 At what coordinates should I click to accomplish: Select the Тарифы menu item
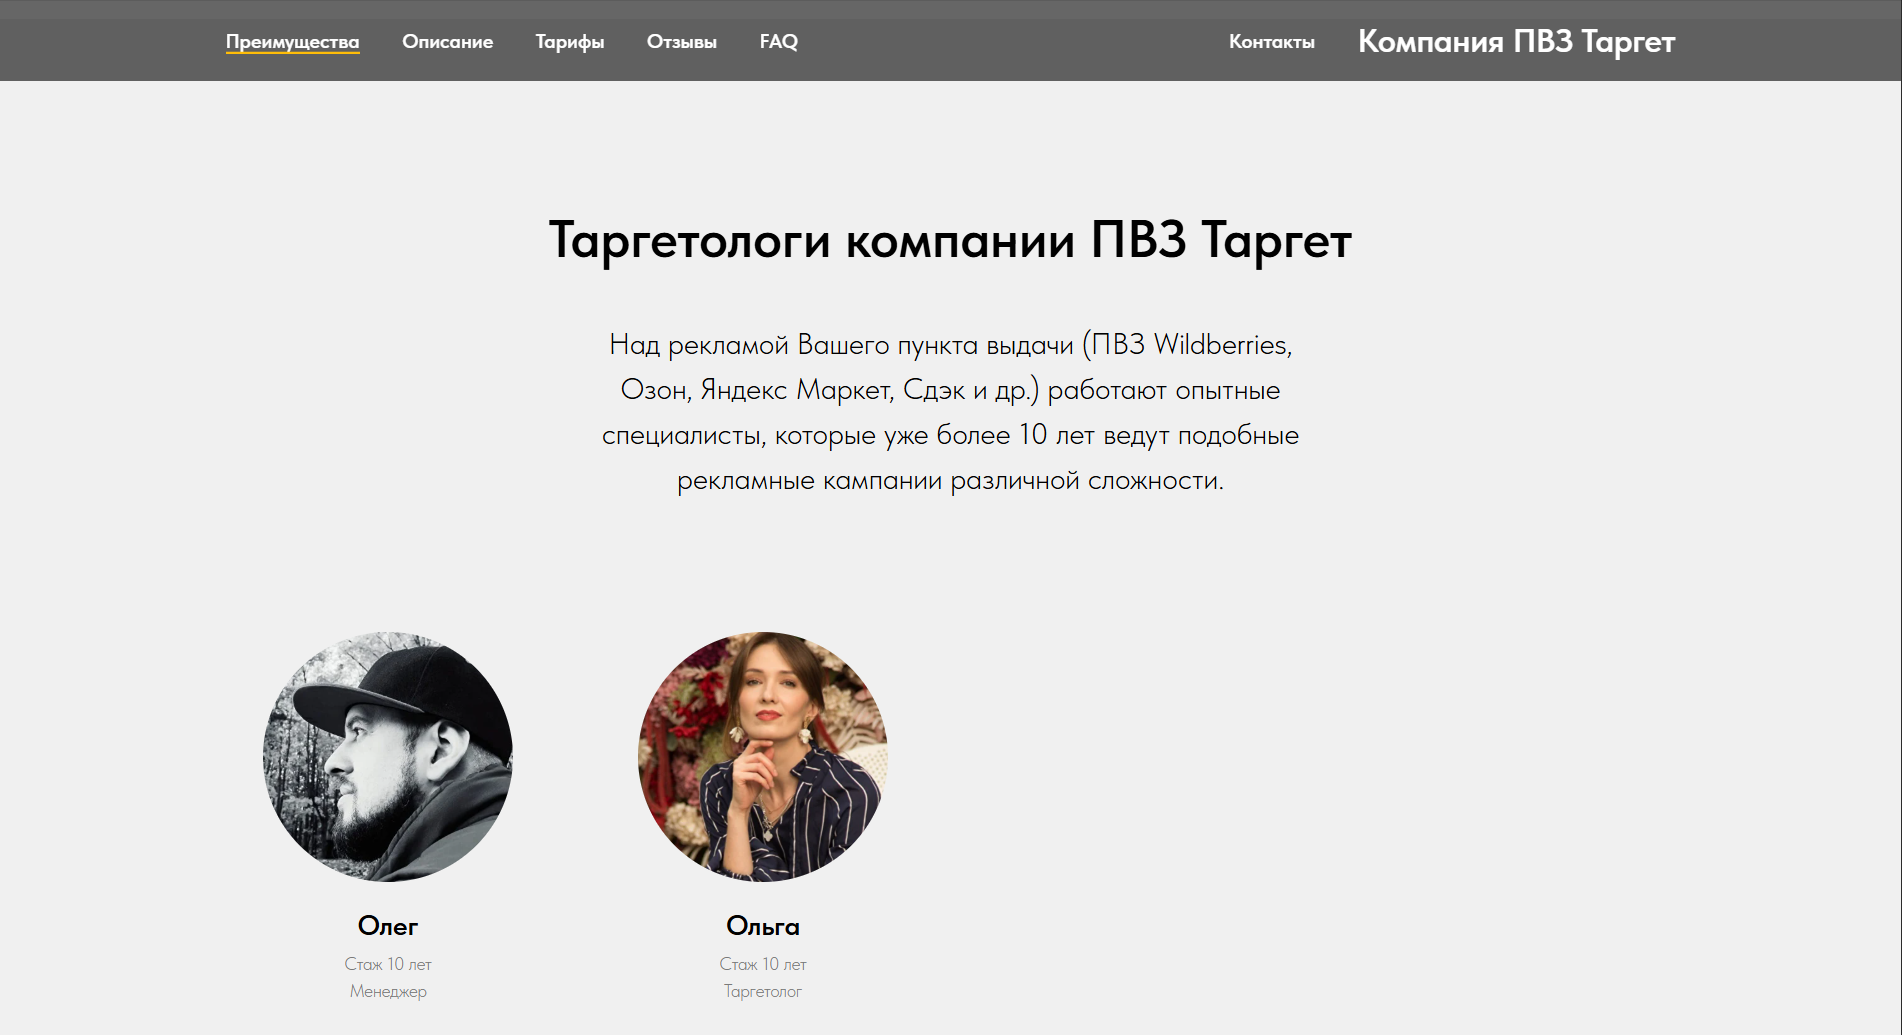570,42
